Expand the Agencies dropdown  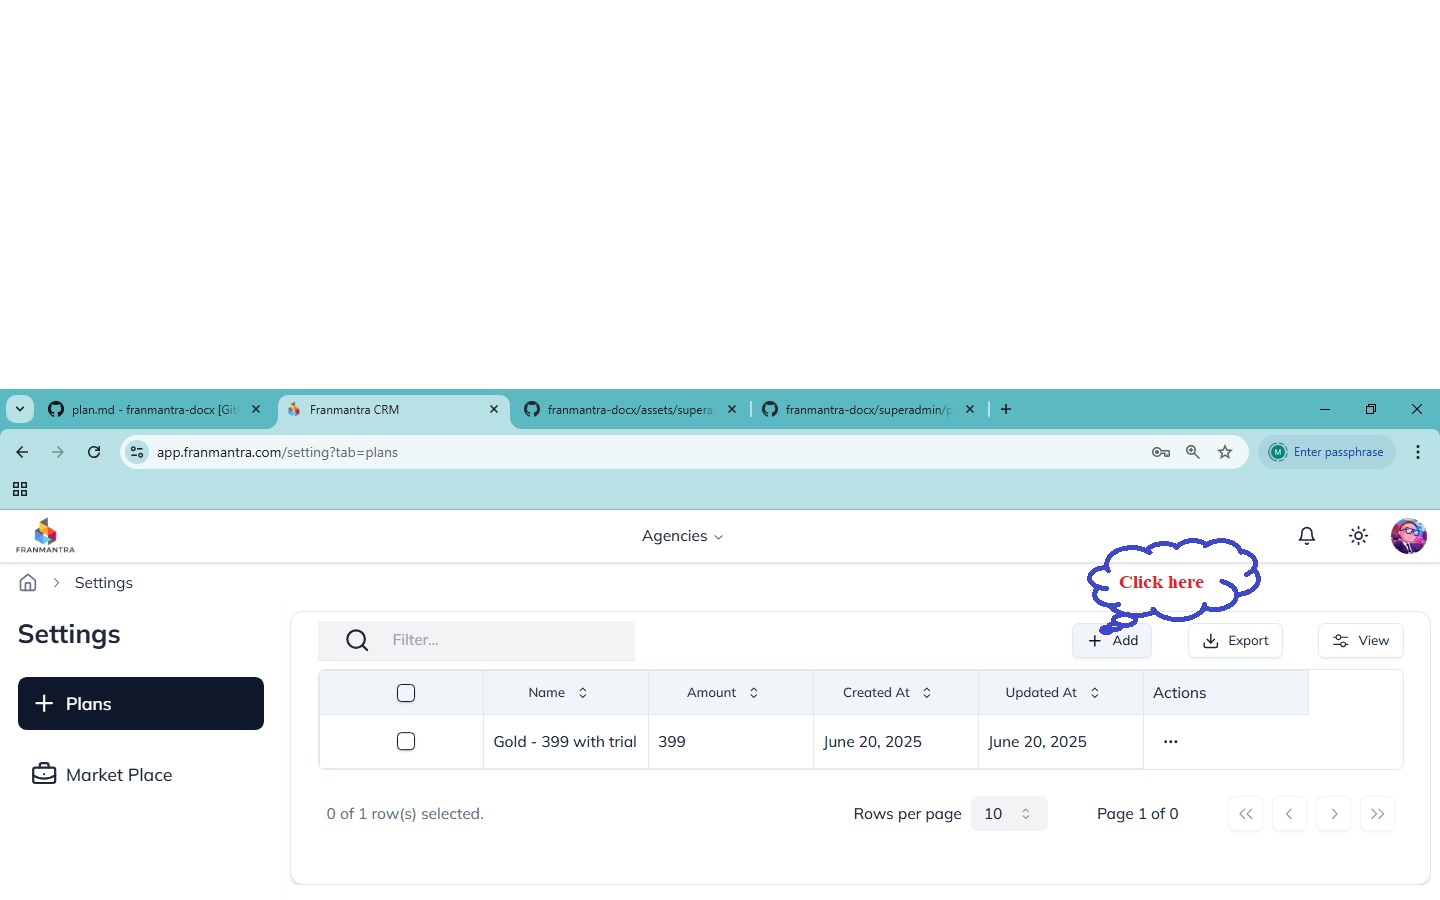coord(682,536)
